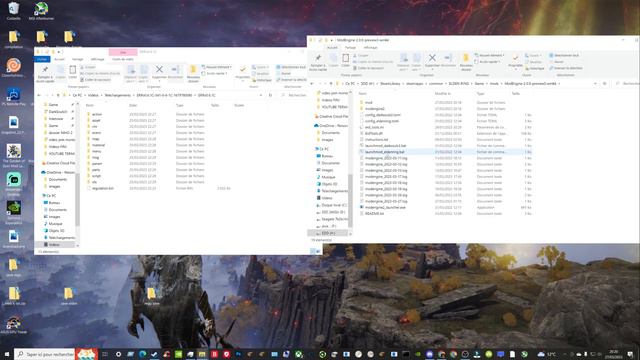Click Propriétés checkmark icon in ModEngine window

[515, 58]
